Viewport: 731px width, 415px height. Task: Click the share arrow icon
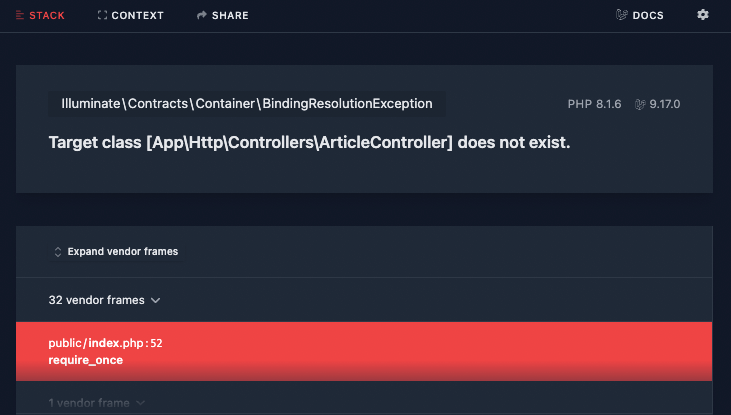201,15
